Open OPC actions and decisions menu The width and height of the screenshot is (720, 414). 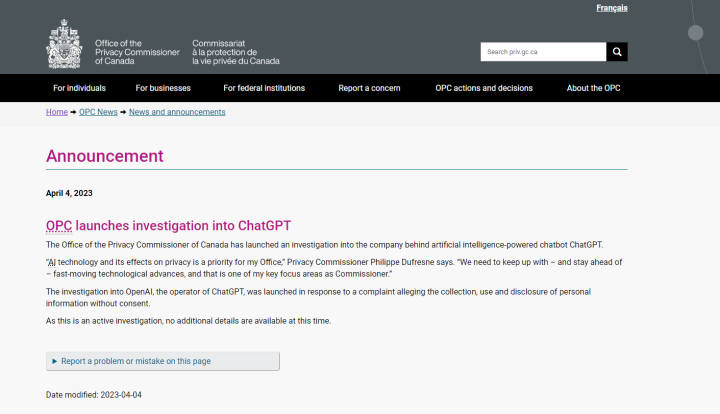(x=484, y=88)
